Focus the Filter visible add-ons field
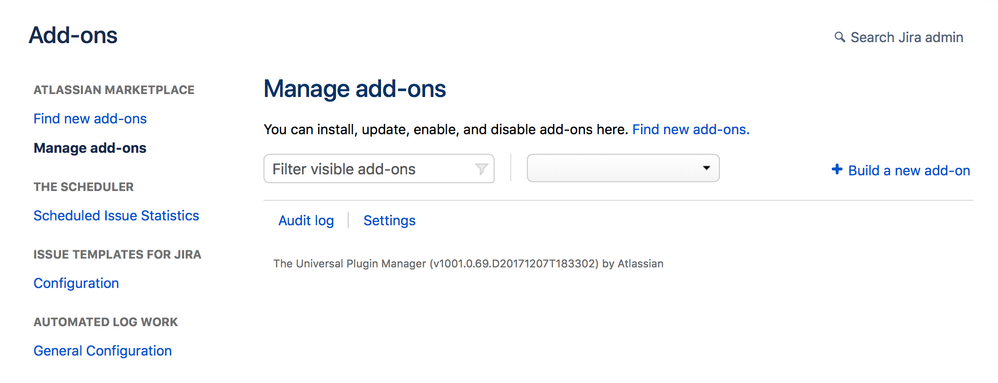 (x=379, y=169)
